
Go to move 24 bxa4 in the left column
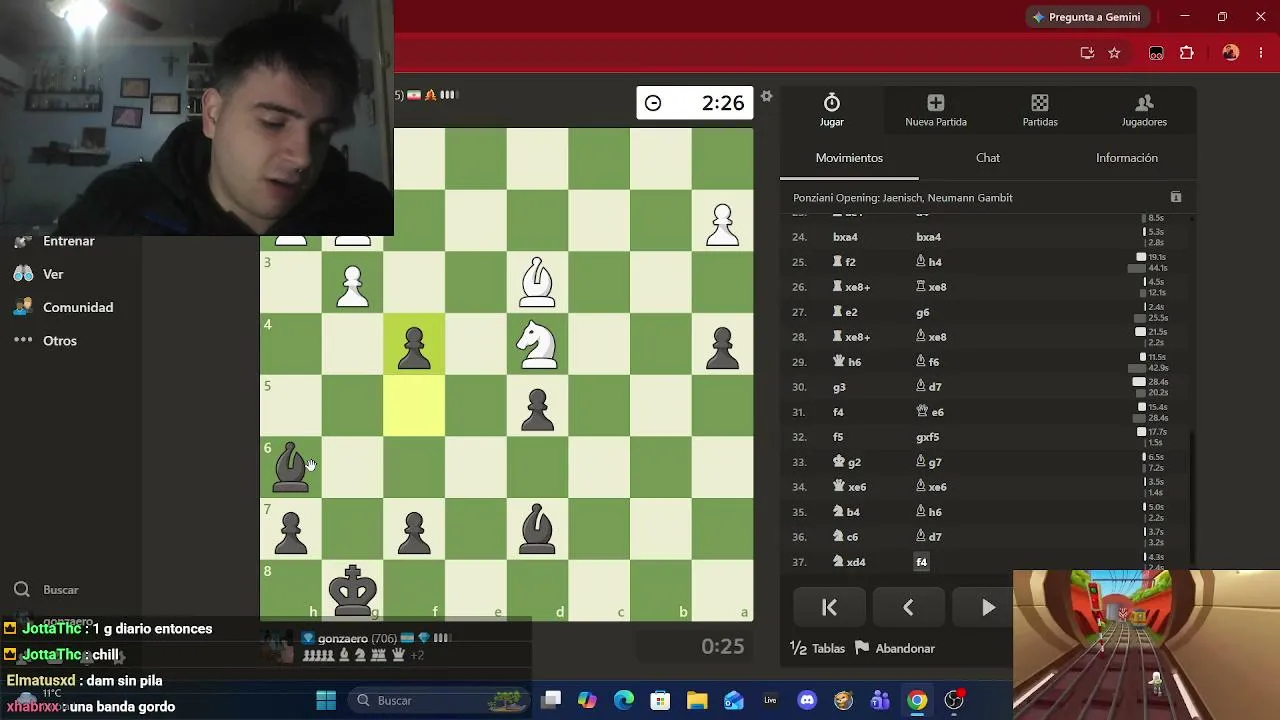click(845, 237)
